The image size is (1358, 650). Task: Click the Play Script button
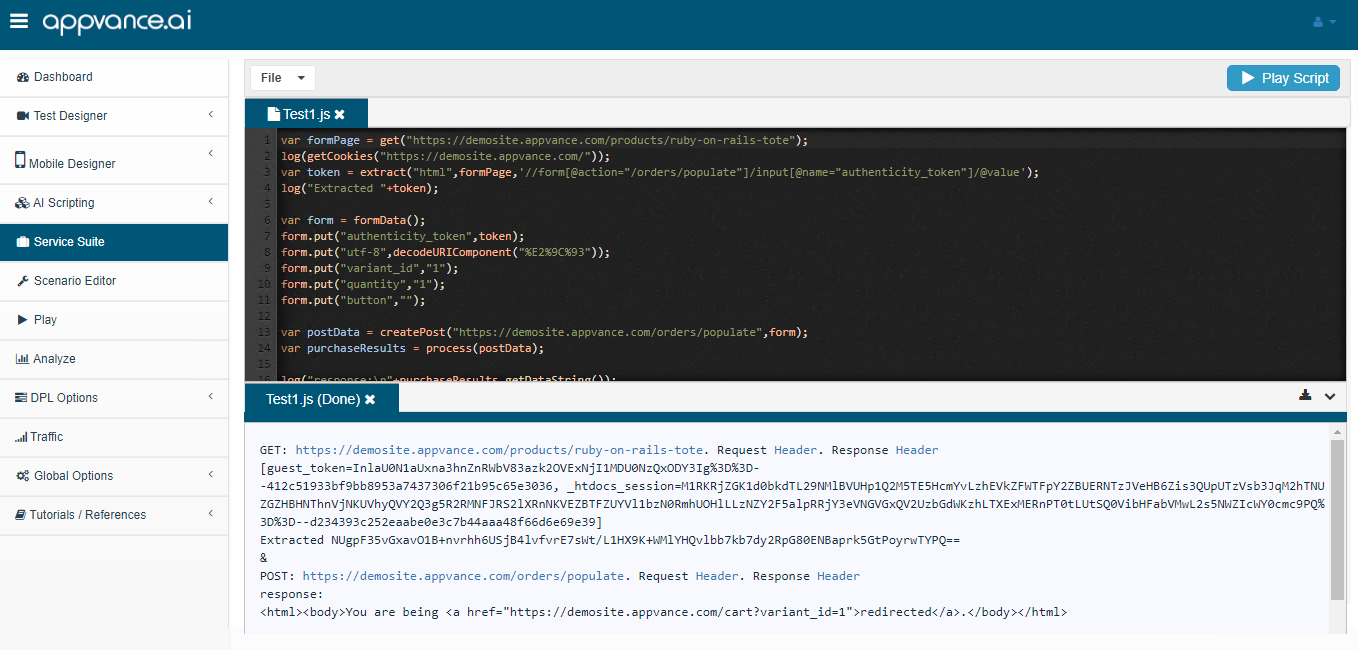click(1283, 78)
